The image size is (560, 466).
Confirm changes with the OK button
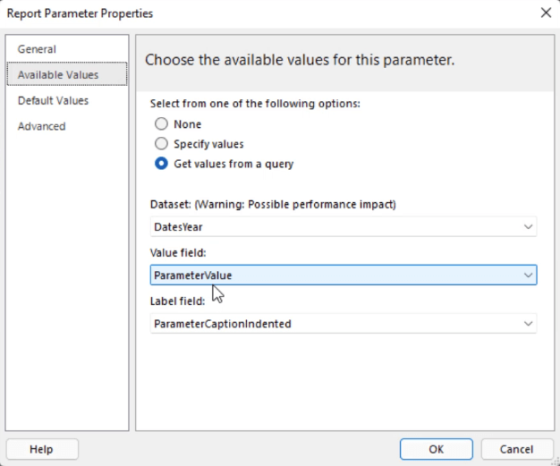[436, 449]
